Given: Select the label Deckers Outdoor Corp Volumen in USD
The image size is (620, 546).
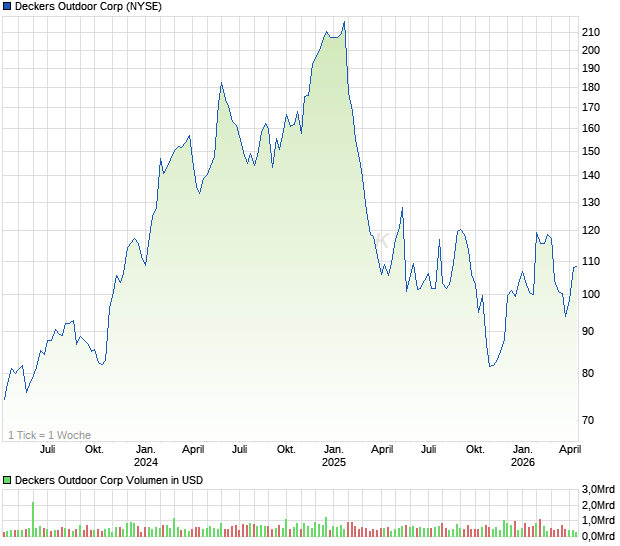Looking at the screenshot, I should click(109, 480).
